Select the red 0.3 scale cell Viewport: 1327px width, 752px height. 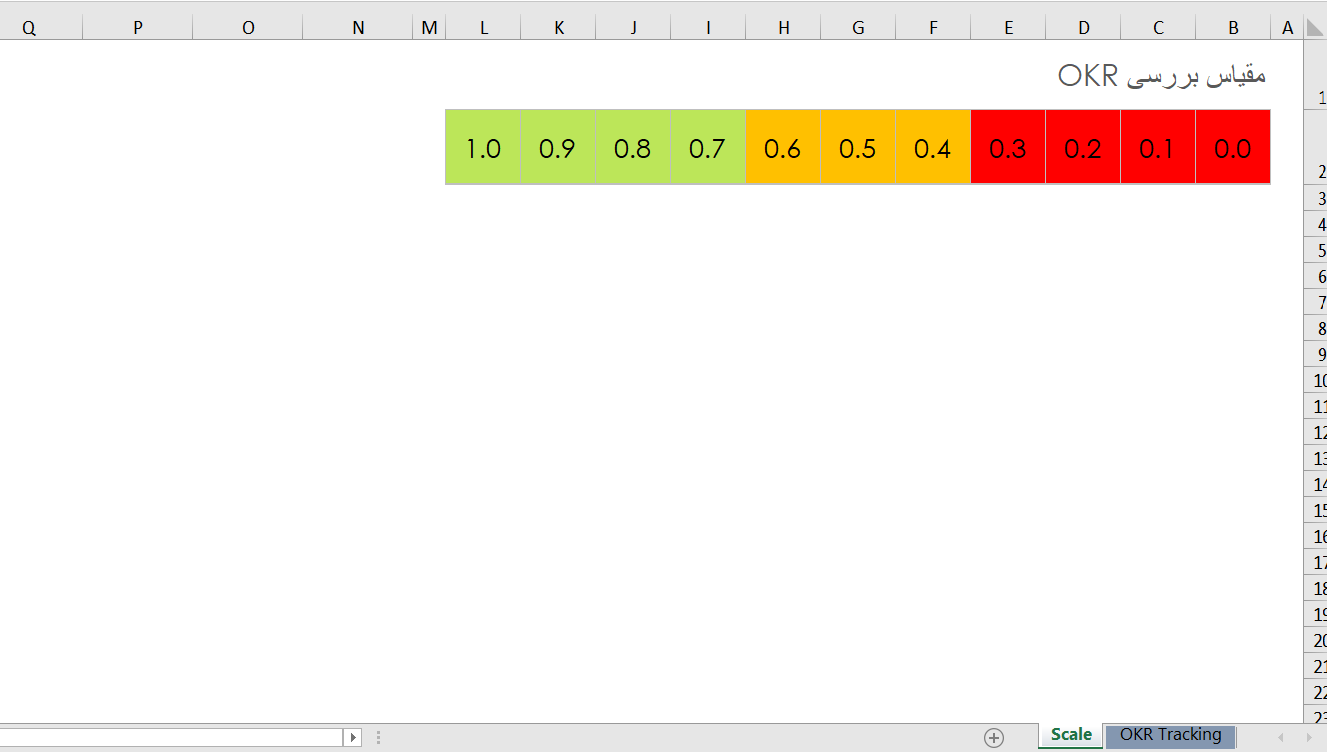[x=1008, y=147]
